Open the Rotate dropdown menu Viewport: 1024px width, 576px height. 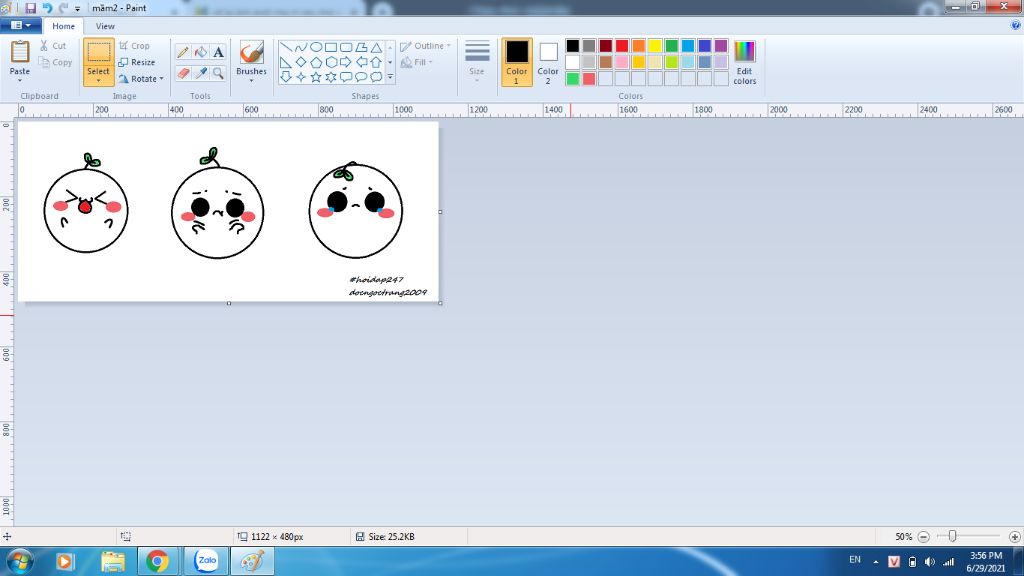click(141, 78)
